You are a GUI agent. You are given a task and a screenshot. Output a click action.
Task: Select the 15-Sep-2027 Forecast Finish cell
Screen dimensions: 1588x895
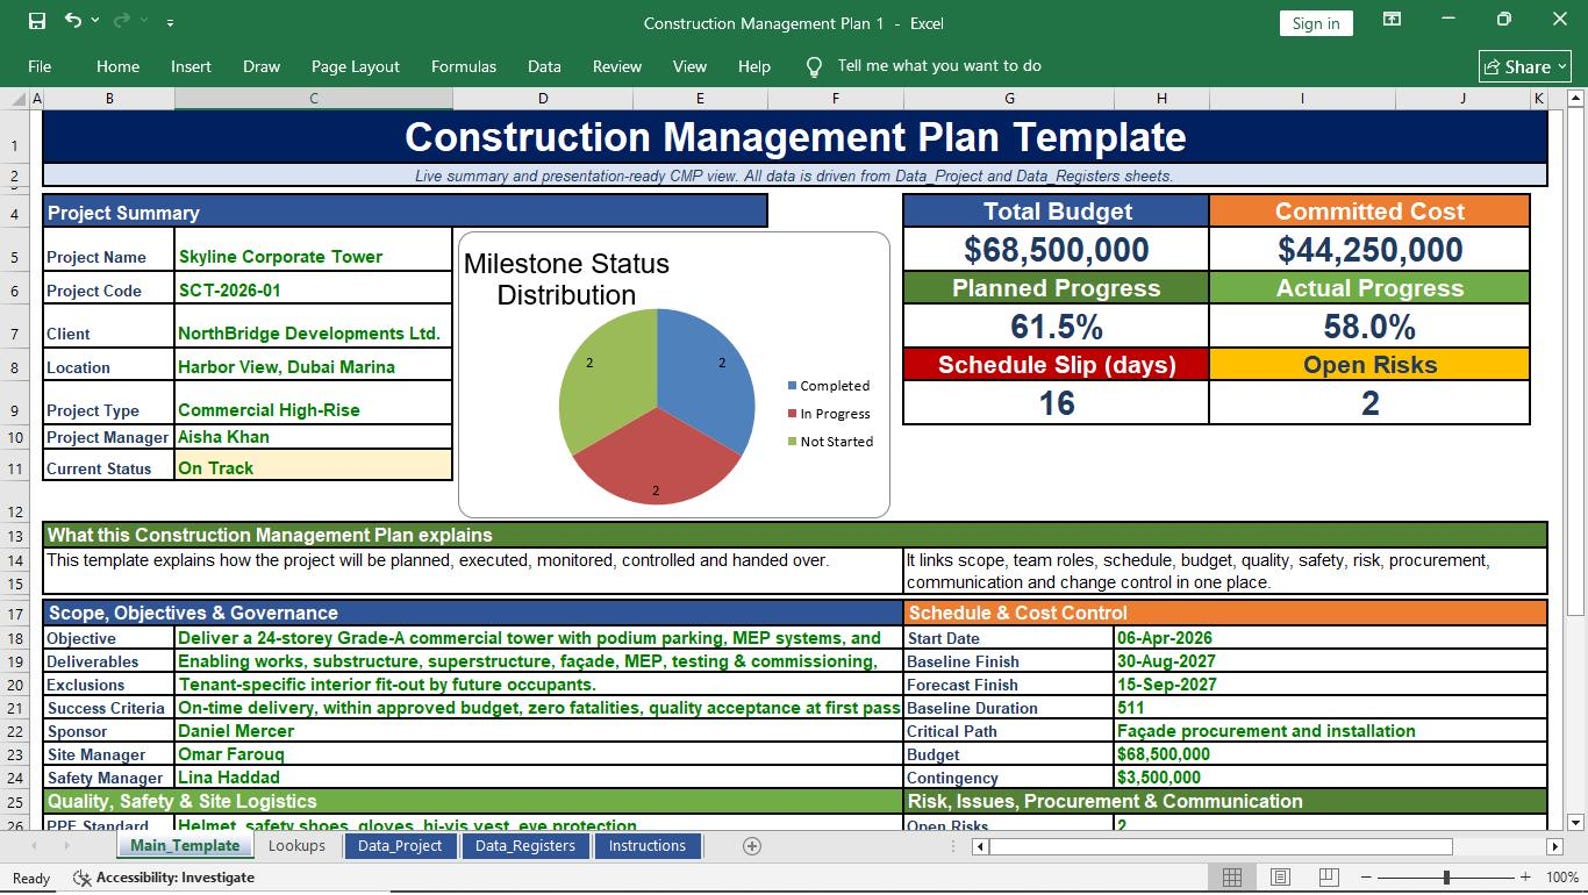1330,685
